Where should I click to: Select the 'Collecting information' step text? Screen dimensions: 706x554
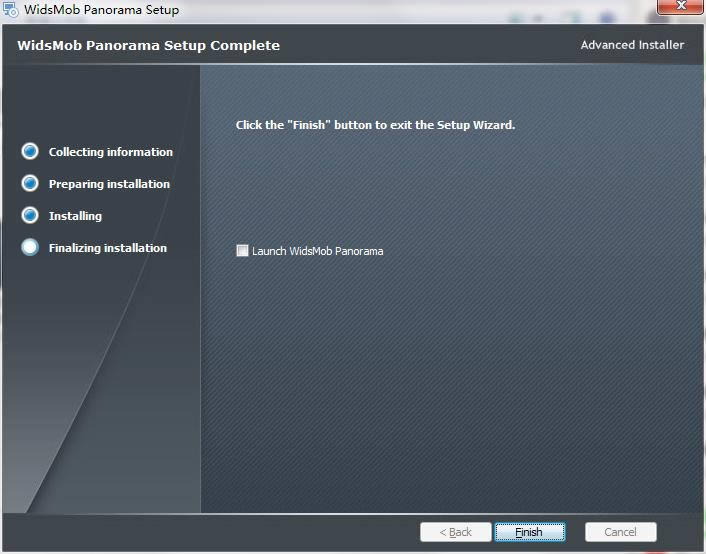[111, 152]
